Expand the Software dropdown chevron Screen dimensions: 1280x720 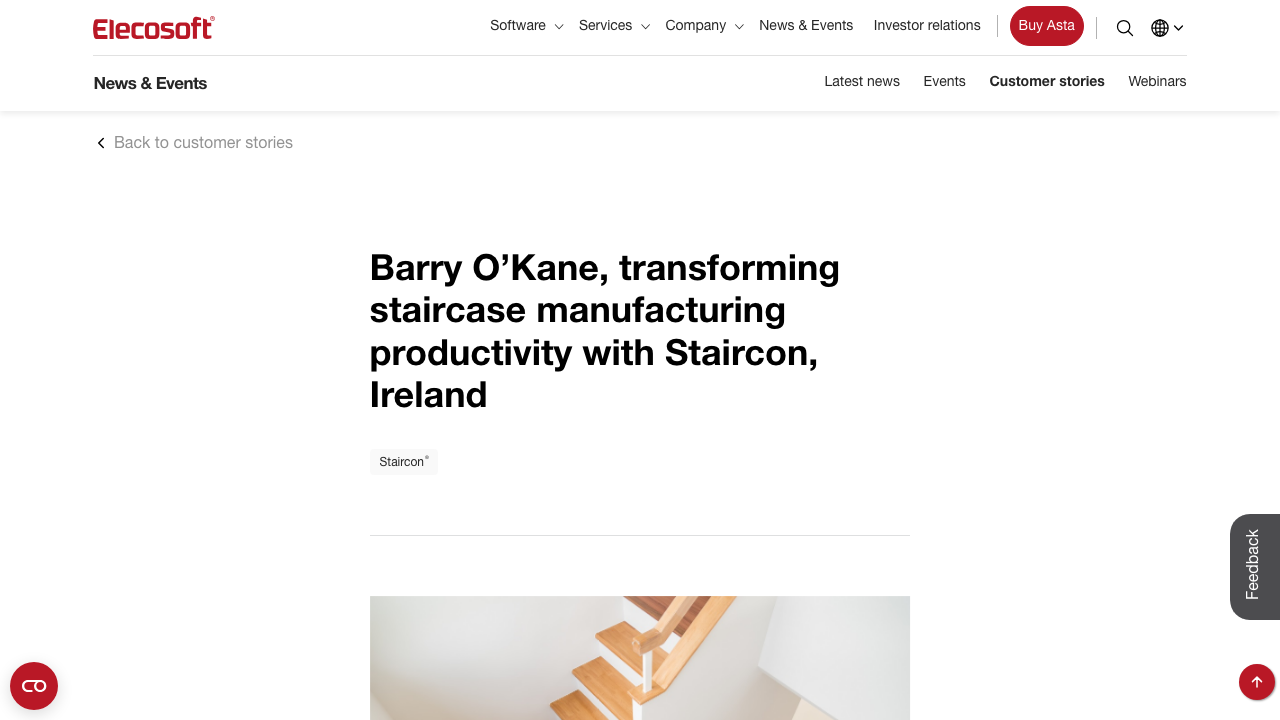(x=558, y=27)
